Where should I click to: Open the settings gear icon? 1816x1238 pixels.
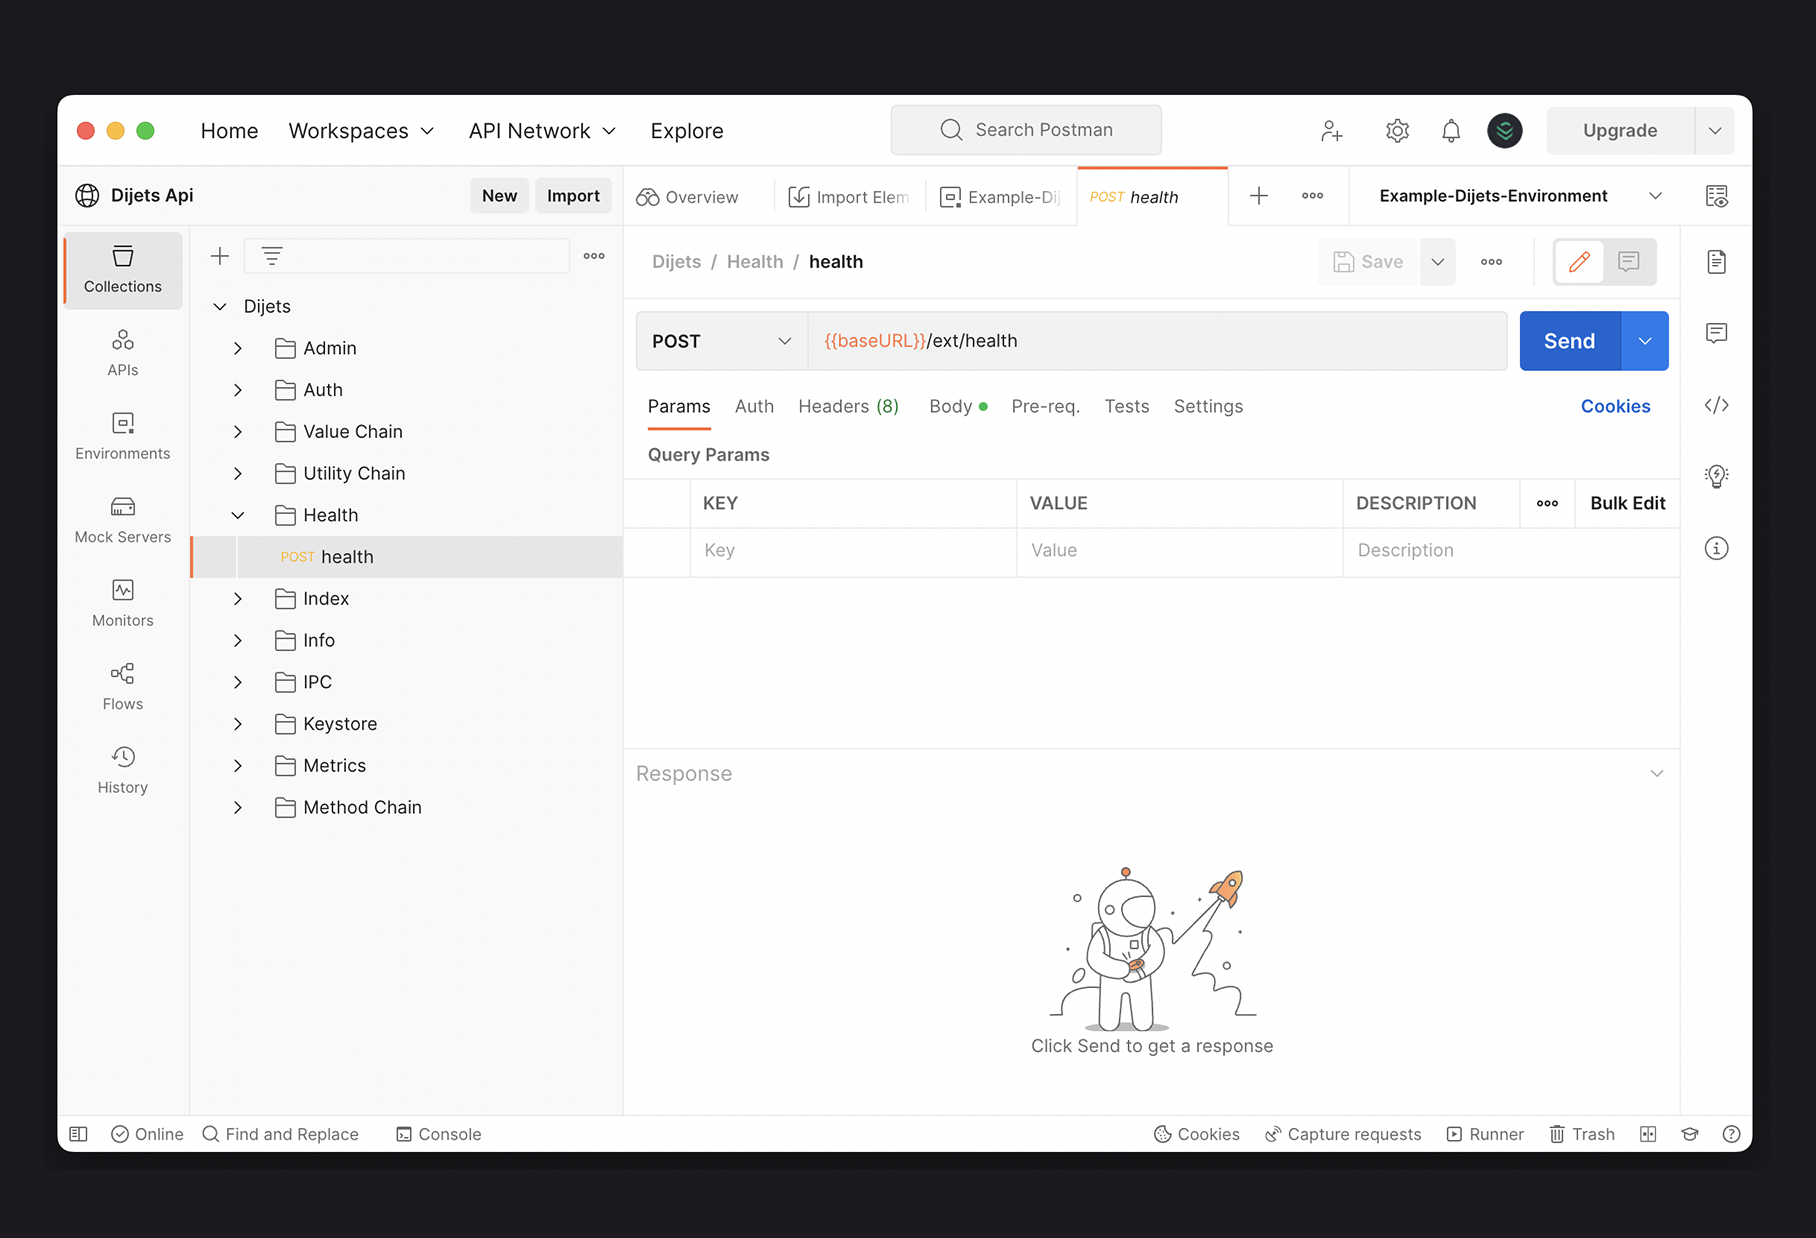[1397, 131]
